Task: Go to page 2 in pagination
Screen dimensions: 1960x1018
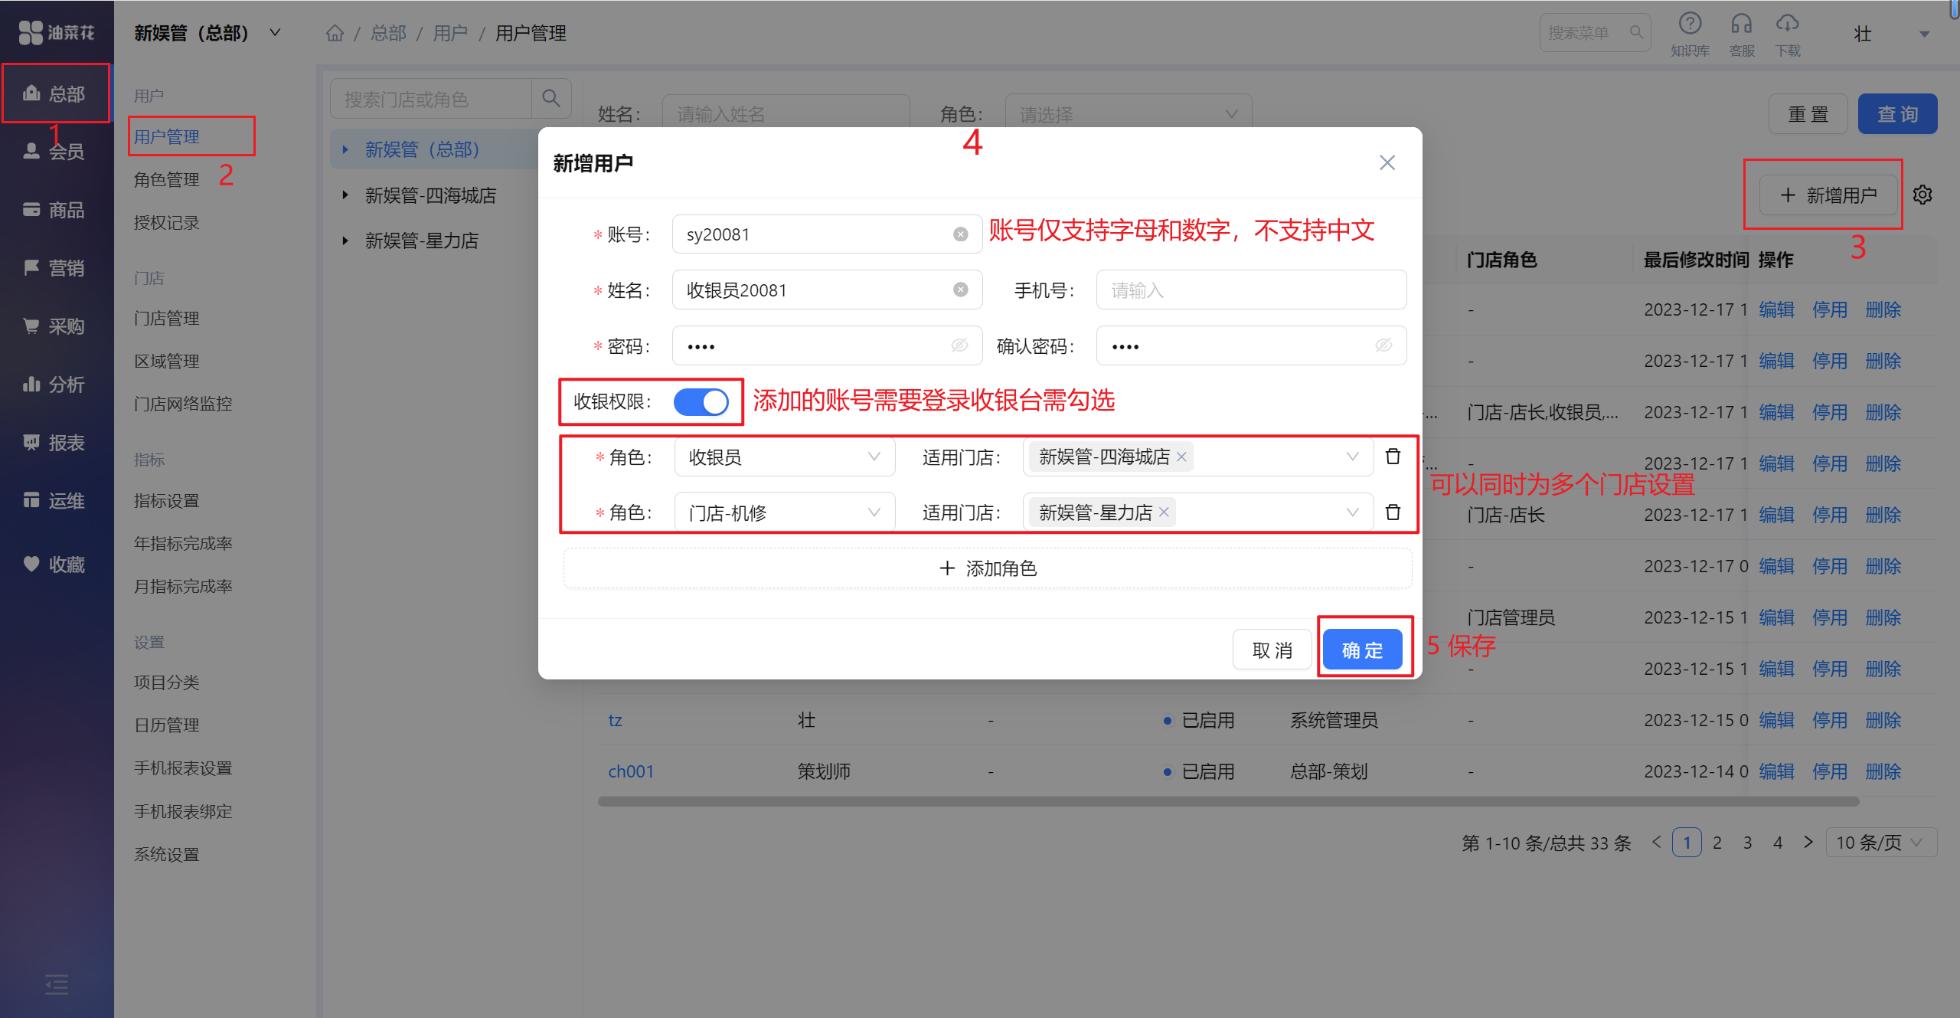Action: coord(1717,843)
